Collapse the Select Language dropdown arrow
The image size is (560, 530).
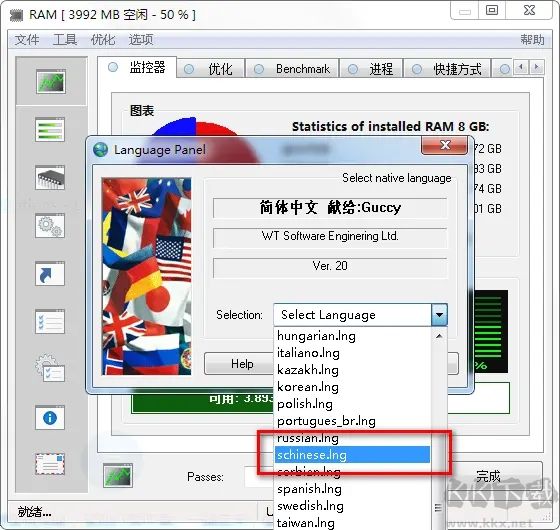point(439,315)
